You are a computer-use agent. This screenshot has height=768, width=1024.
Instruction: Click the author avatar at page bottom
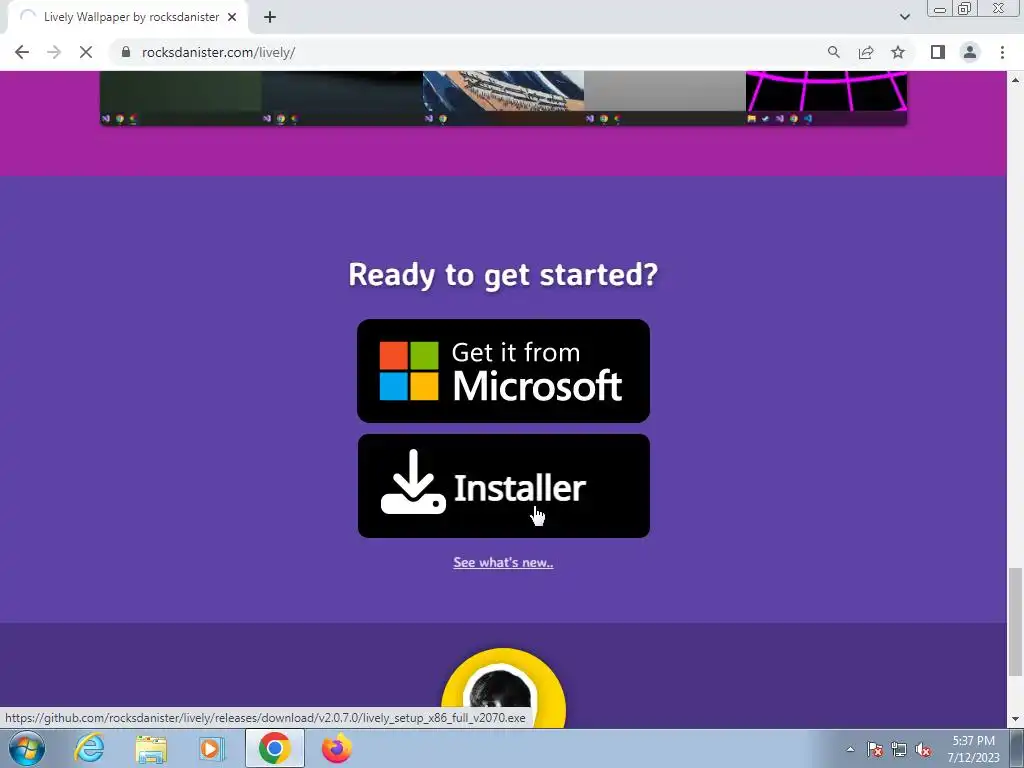pyautogui.click(x=504, y=689)
